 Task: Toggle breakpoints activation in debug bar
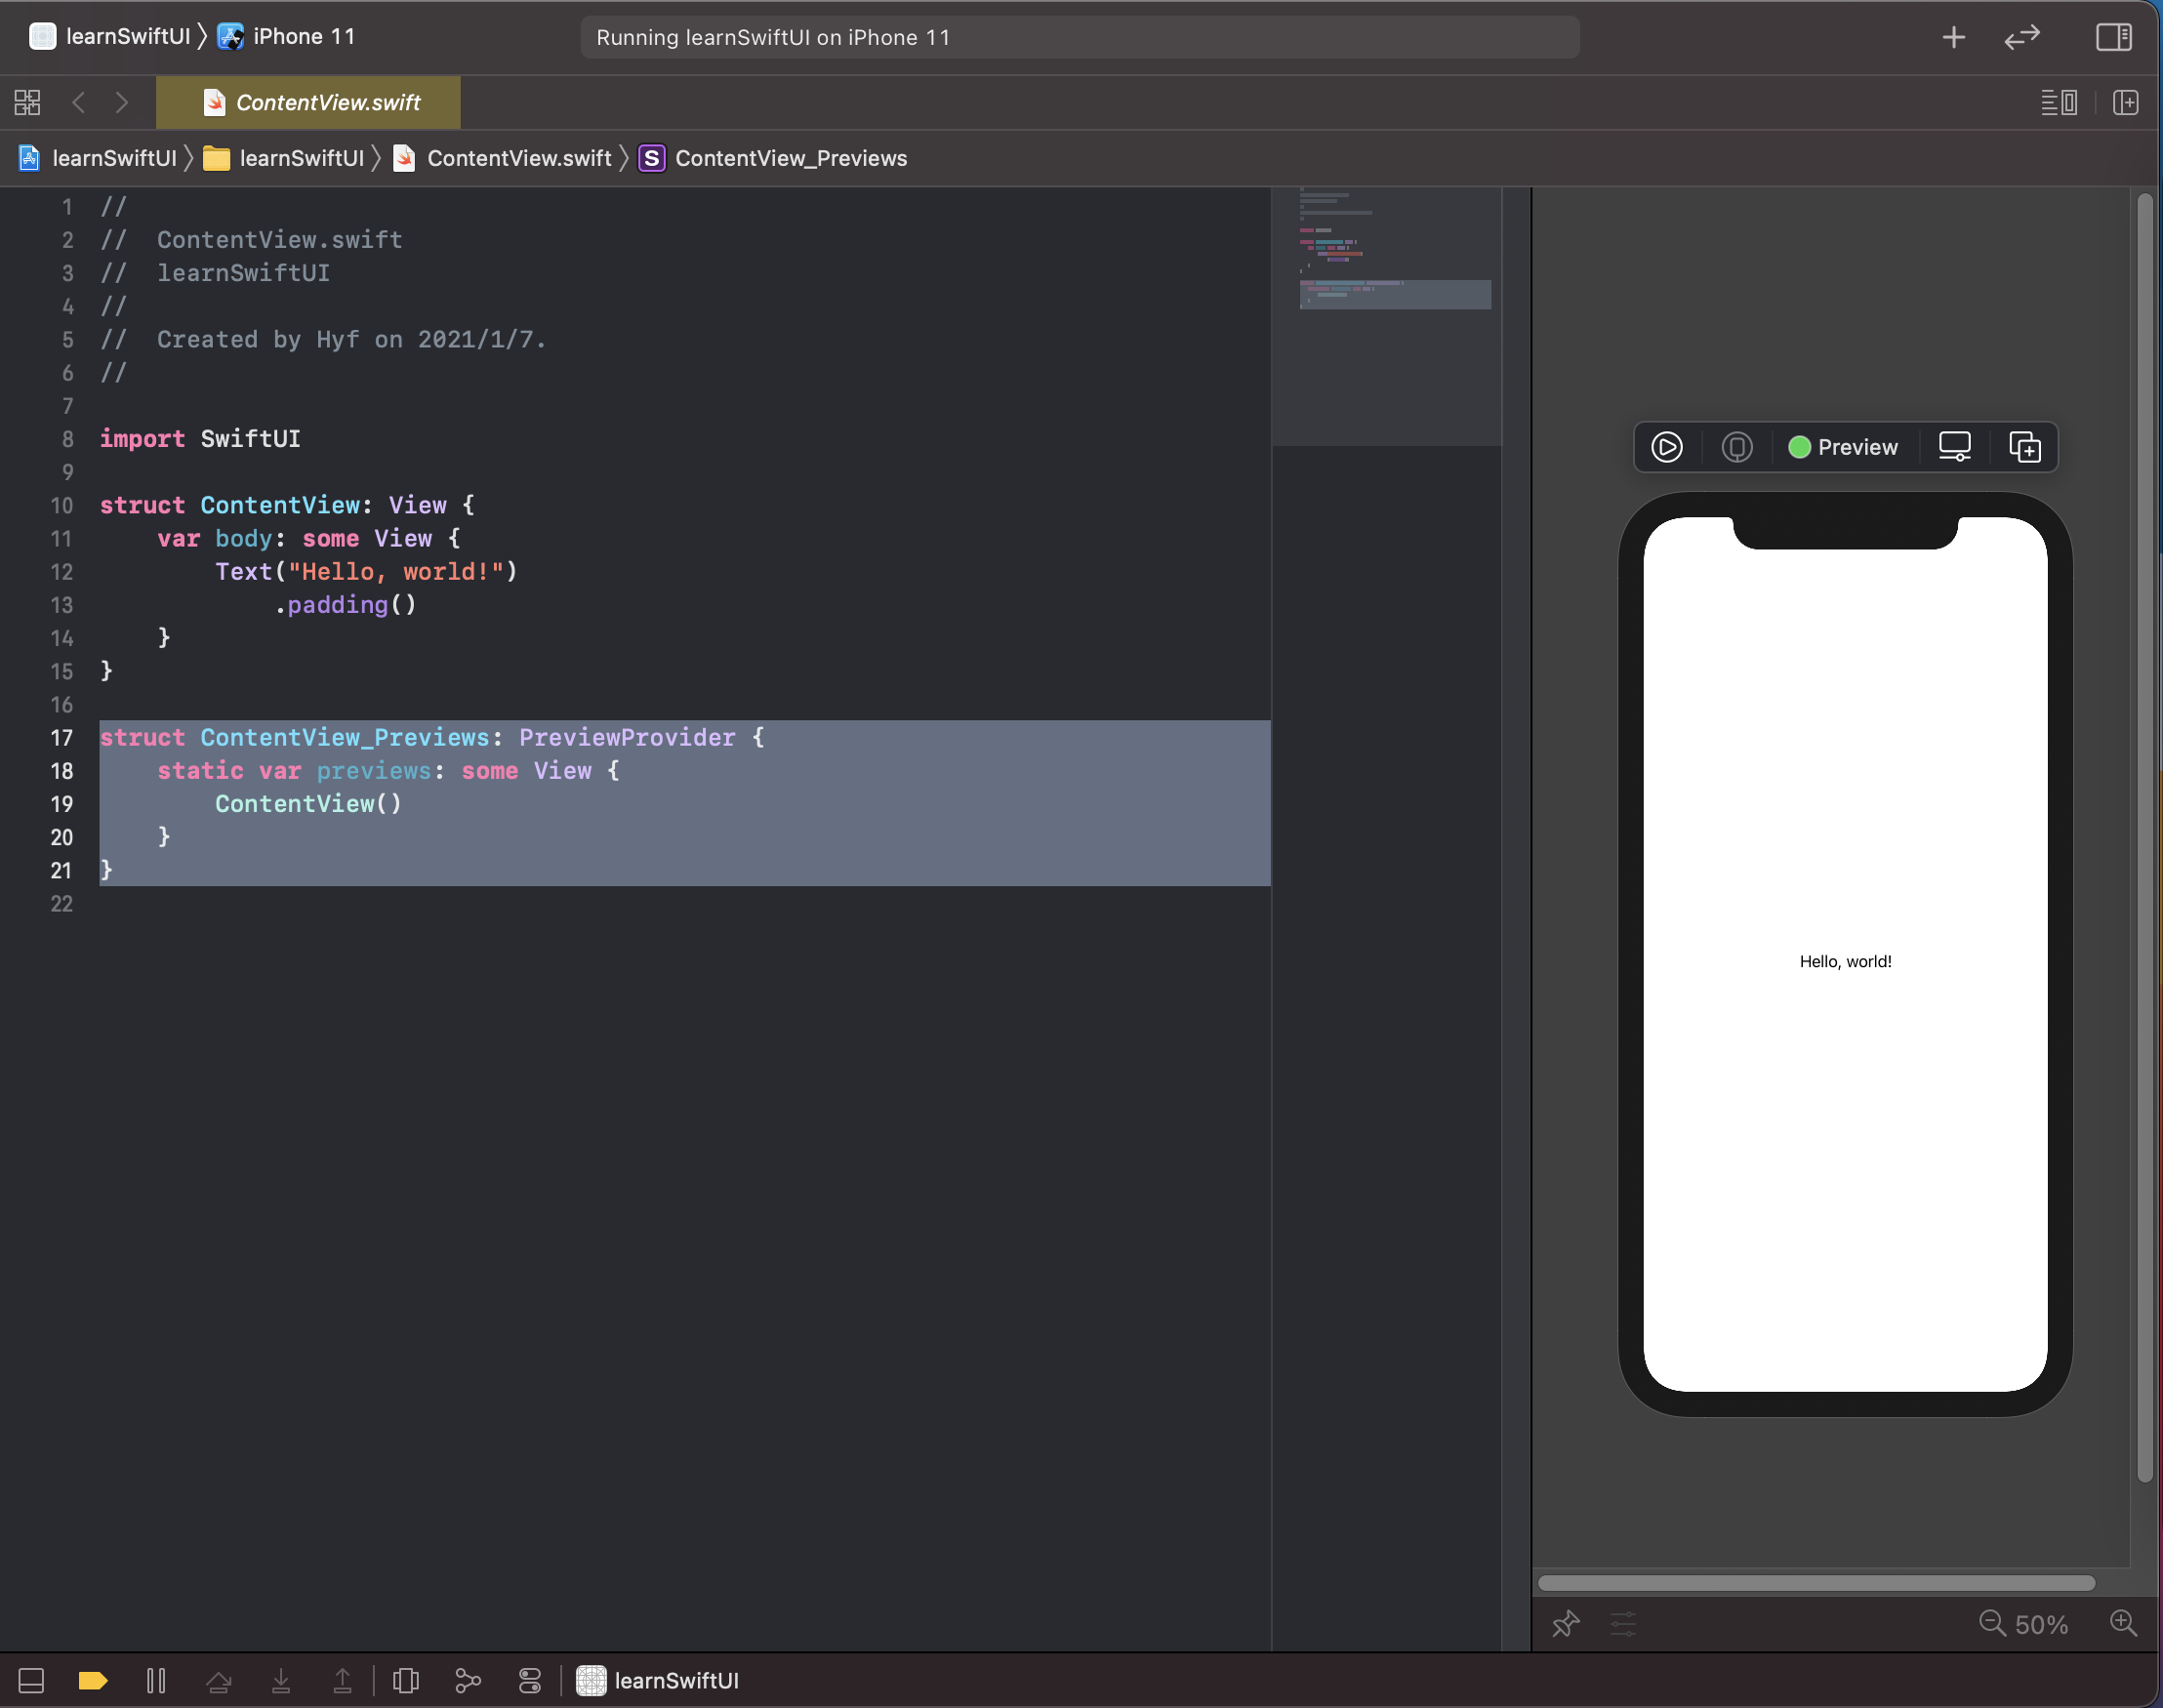(93, 1681)
